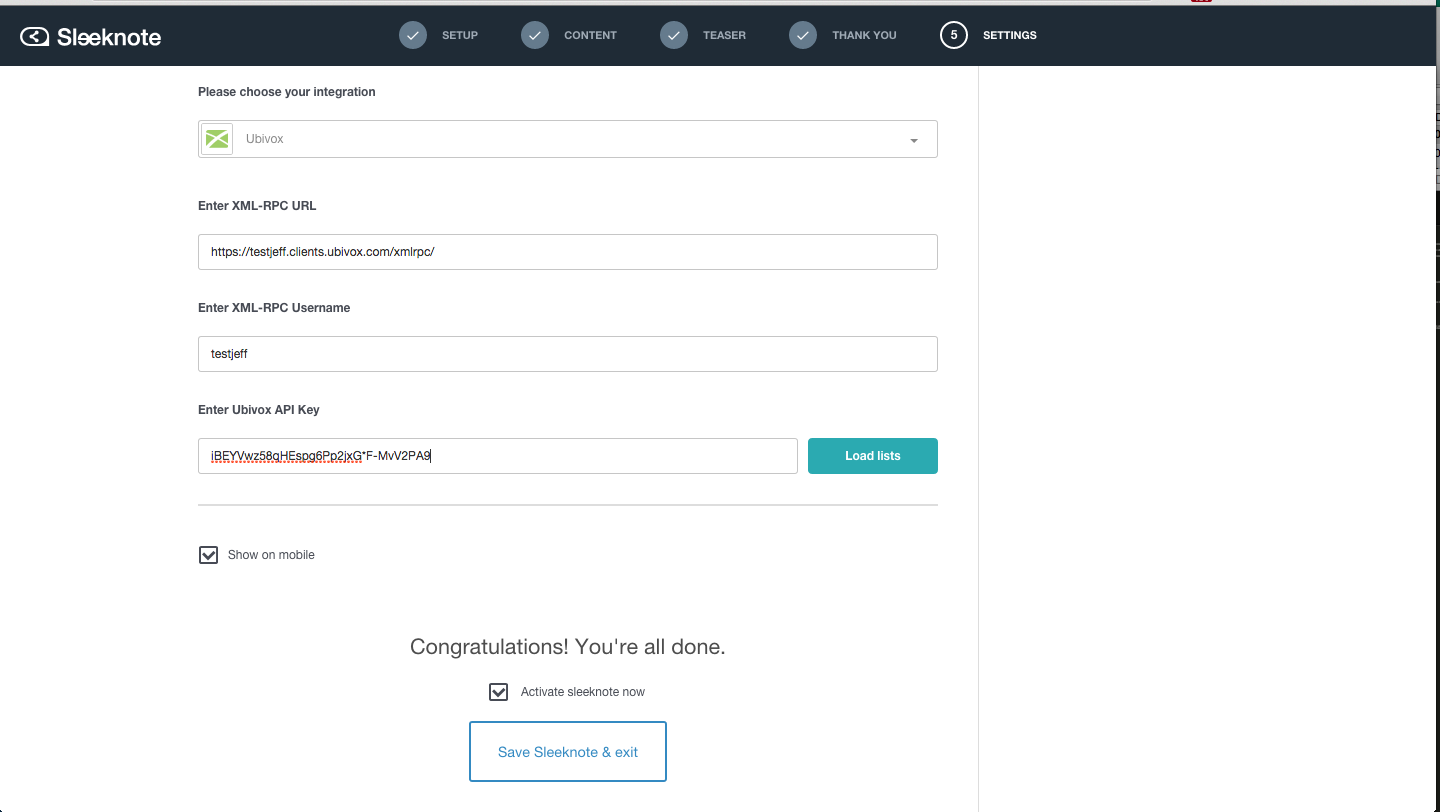Click the 'Congratulations! You're all done.' heading
The width and height of the screenshot is (1440, 812).
click(568, 647)
